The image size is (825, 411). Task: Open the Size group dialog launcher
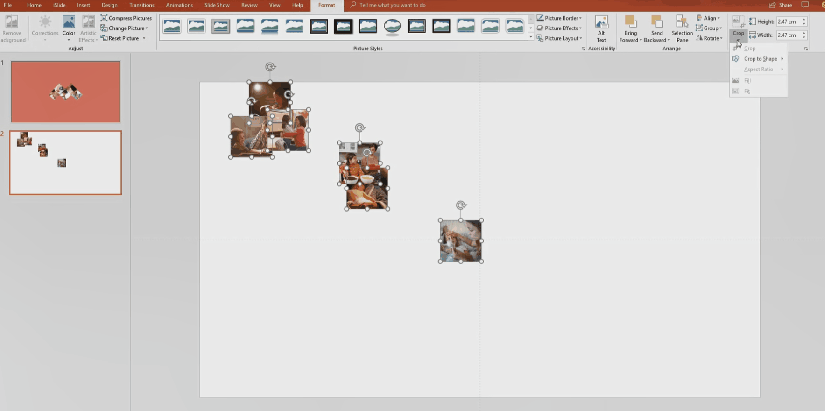806,48
